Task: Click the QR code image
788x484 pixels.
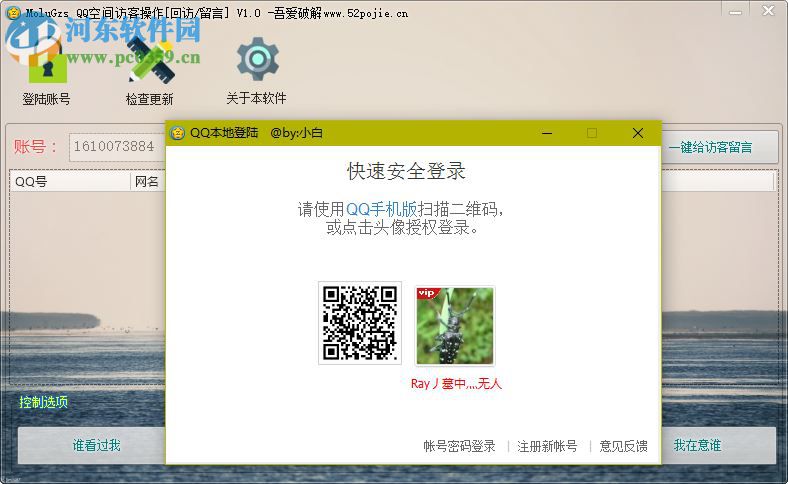Action: tap(359, 323)
